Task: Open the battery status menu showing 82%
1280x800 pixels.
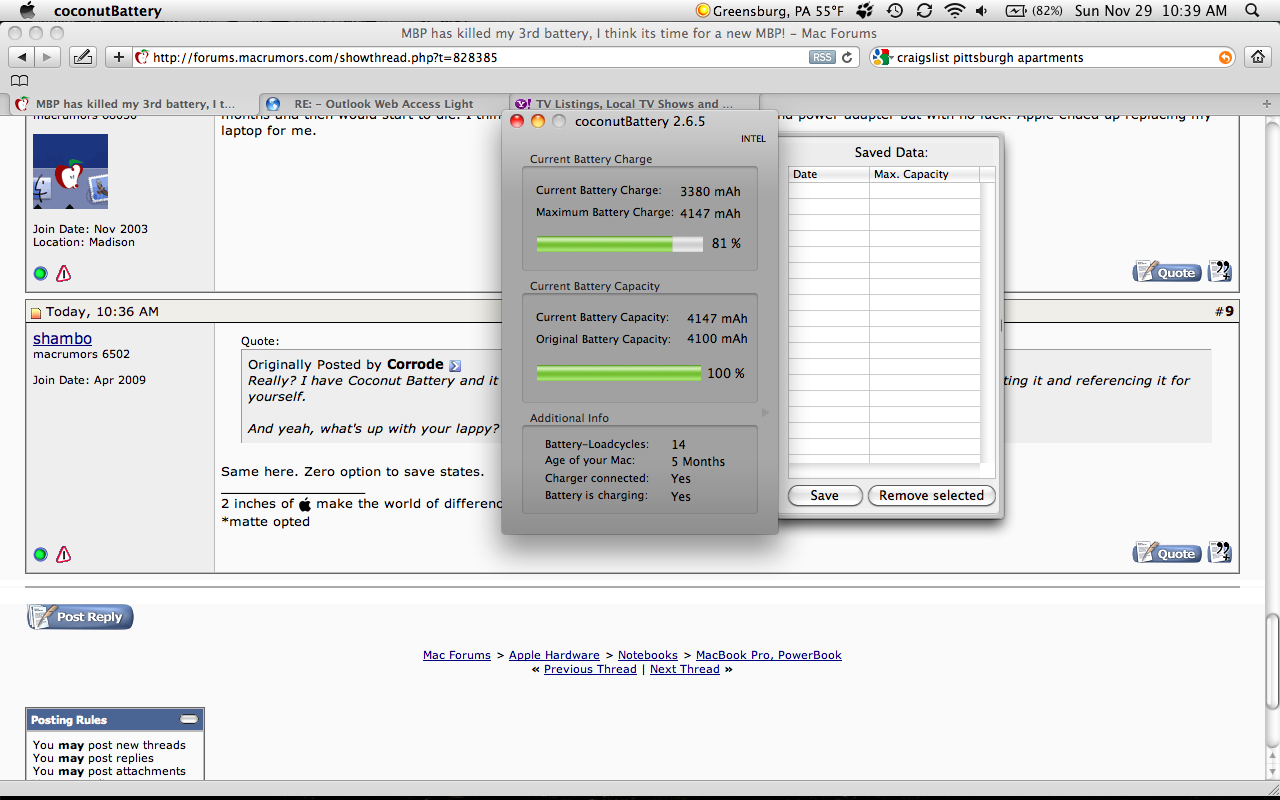Action: [x=1034, y=11]
